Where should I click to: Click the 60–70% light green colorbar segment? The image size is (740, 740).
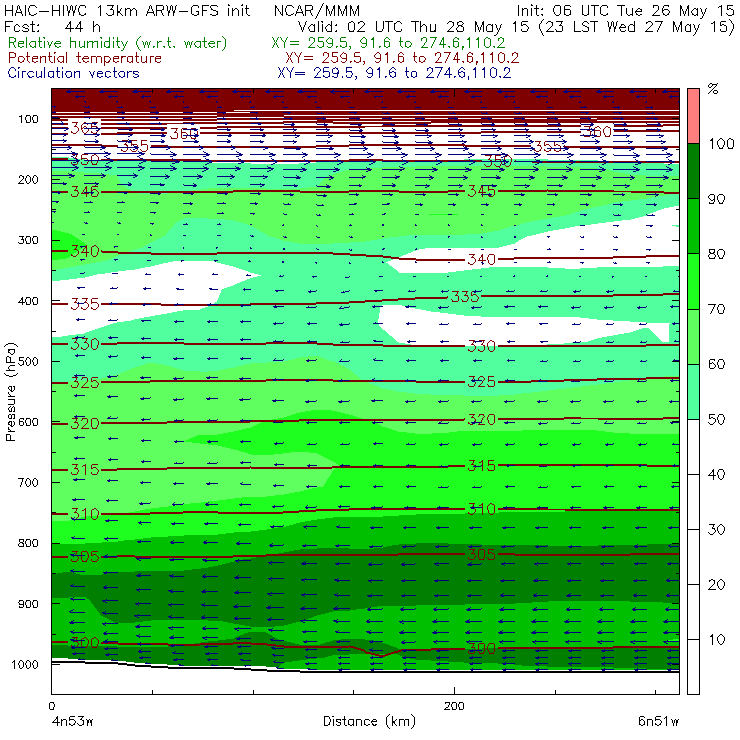(693, 336)
